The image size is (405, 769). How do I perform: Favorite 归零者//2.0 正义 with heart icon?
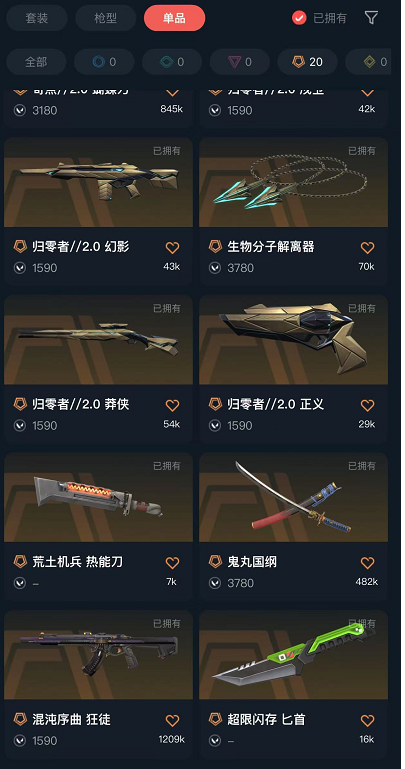(x=367, y=406)
